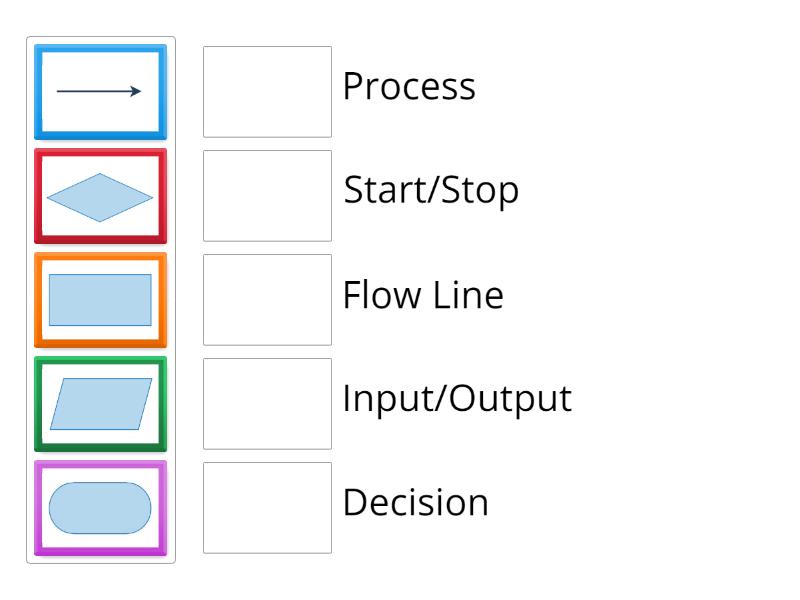Select the arrow flow line tile

tap(100, 92)
